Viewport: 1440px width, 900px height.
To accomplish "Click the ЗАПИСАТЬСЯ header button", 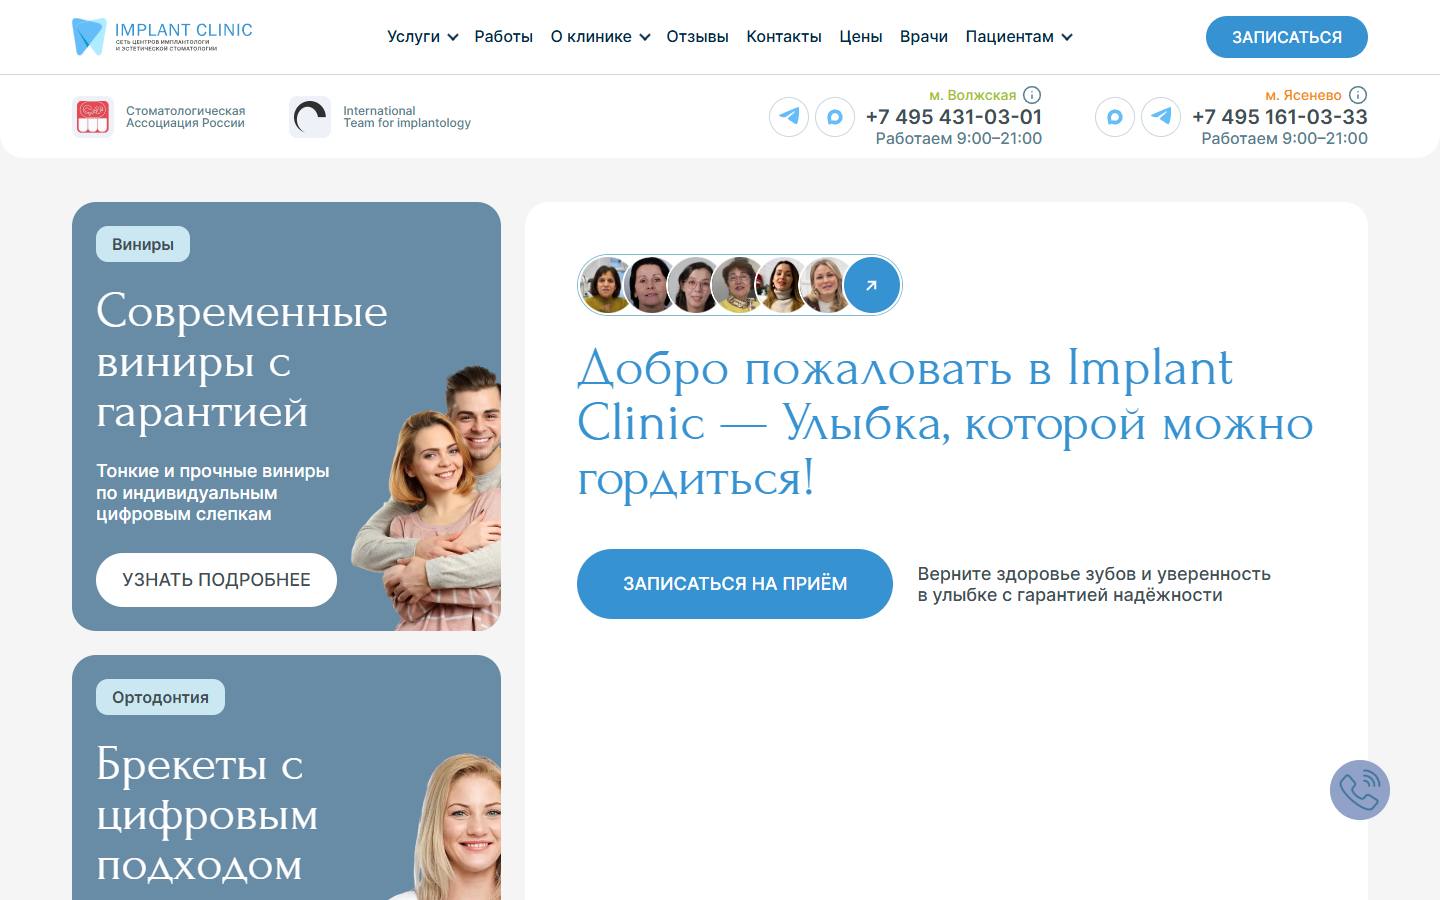I will pos(1287,37).
